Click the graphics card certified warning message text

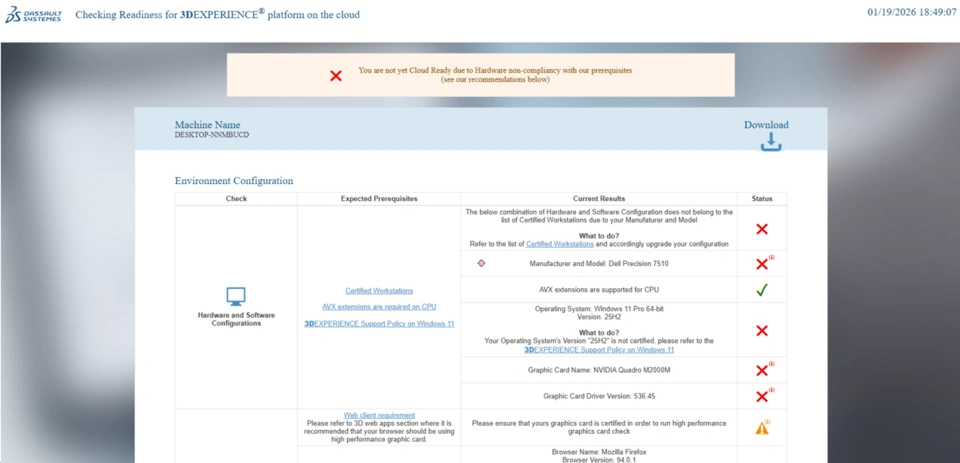click(599, 427)
